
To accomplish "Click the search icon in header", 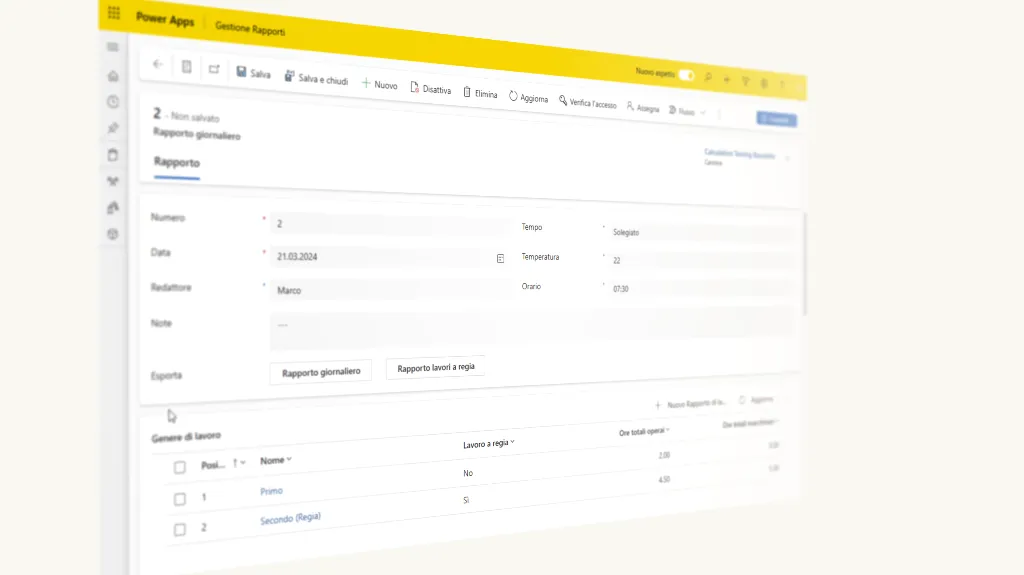I will [x=708, y=78].
